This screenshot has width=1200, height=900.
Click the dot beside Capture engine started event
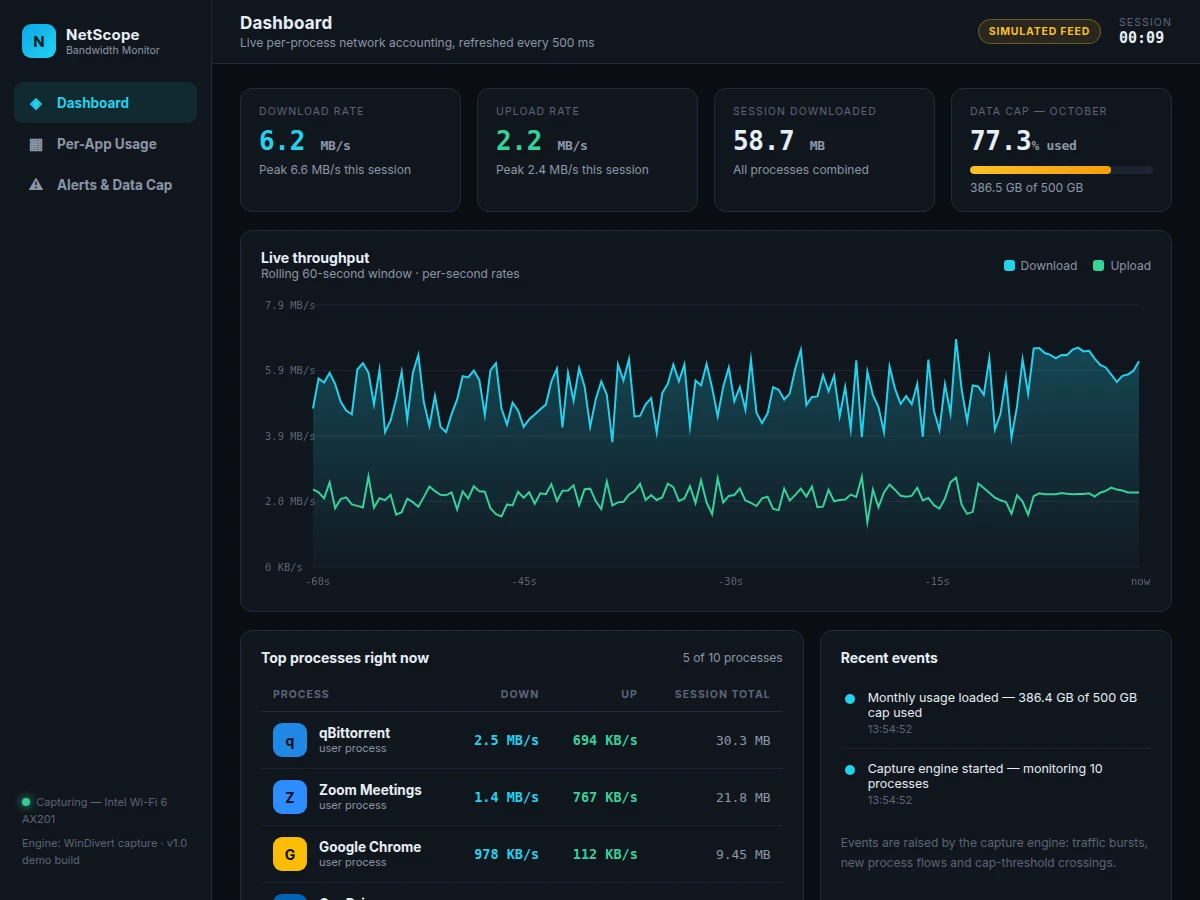pyautogui.click(x=850, y=769)
